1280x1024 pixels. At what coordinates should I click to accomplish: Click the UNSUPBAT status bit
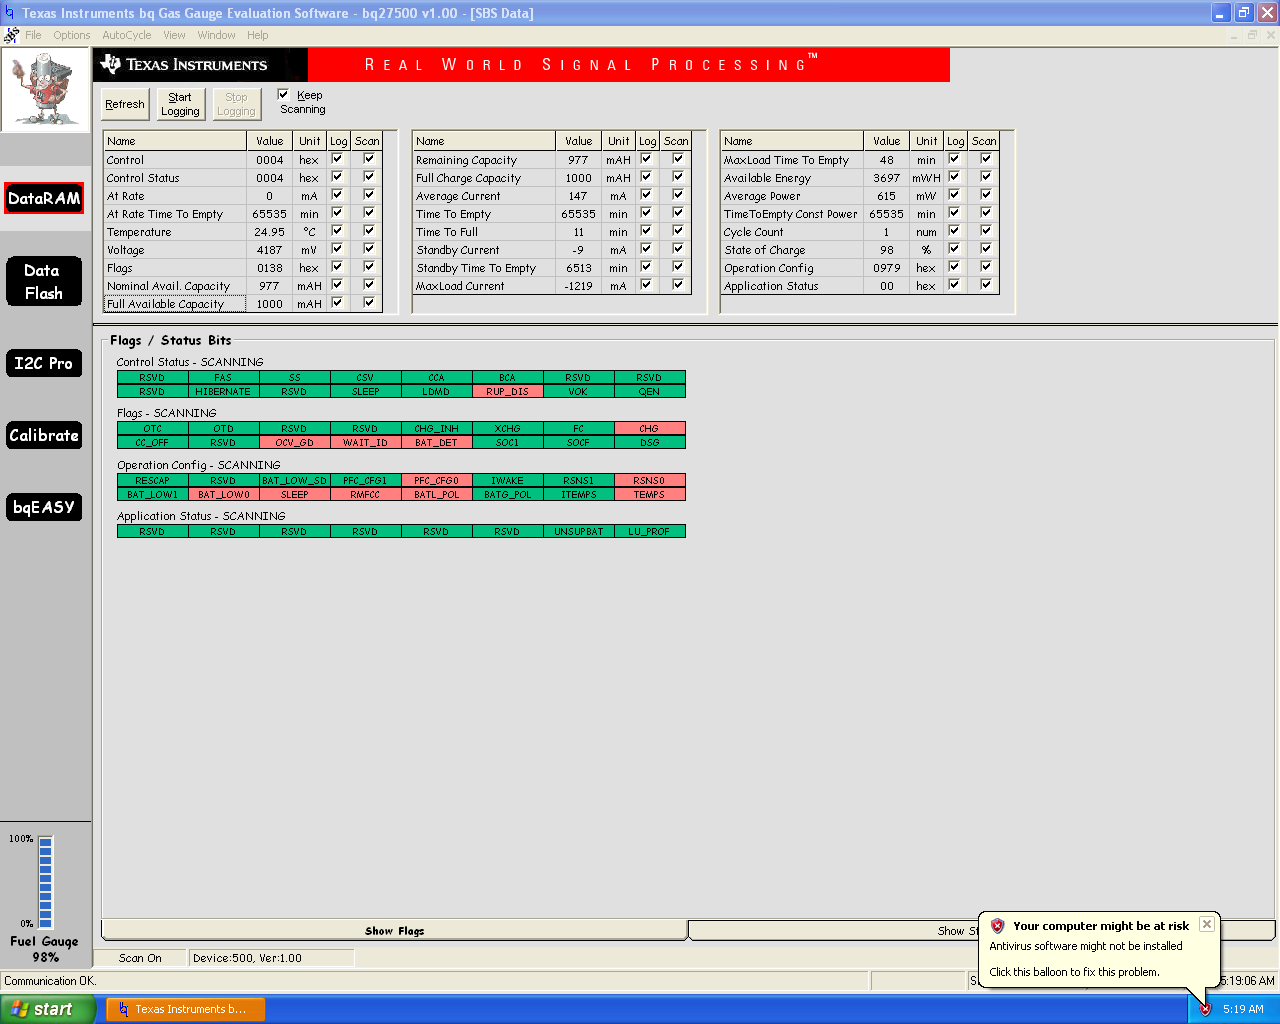click(x=578, y=531)
